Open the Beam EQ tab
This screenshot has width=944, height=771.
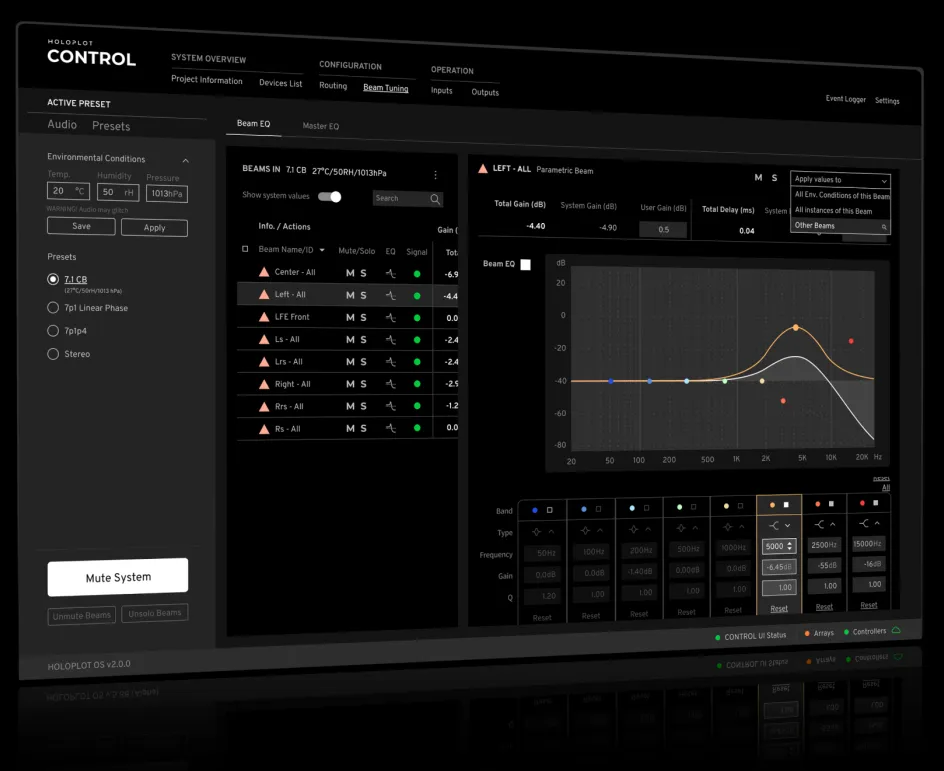click(253, 123)
